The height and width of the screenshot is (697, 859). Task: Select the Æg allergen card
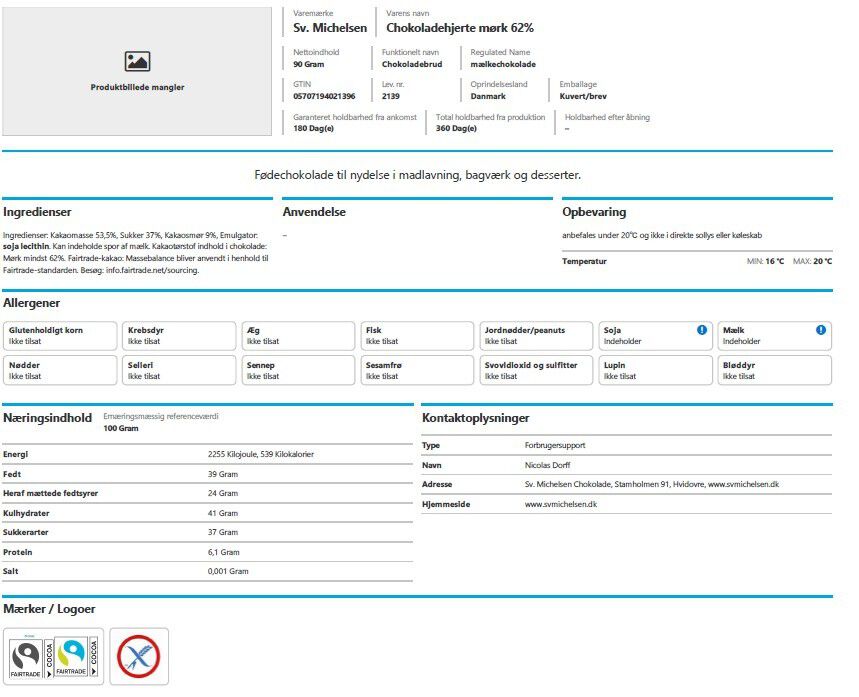tap(298, 336)
